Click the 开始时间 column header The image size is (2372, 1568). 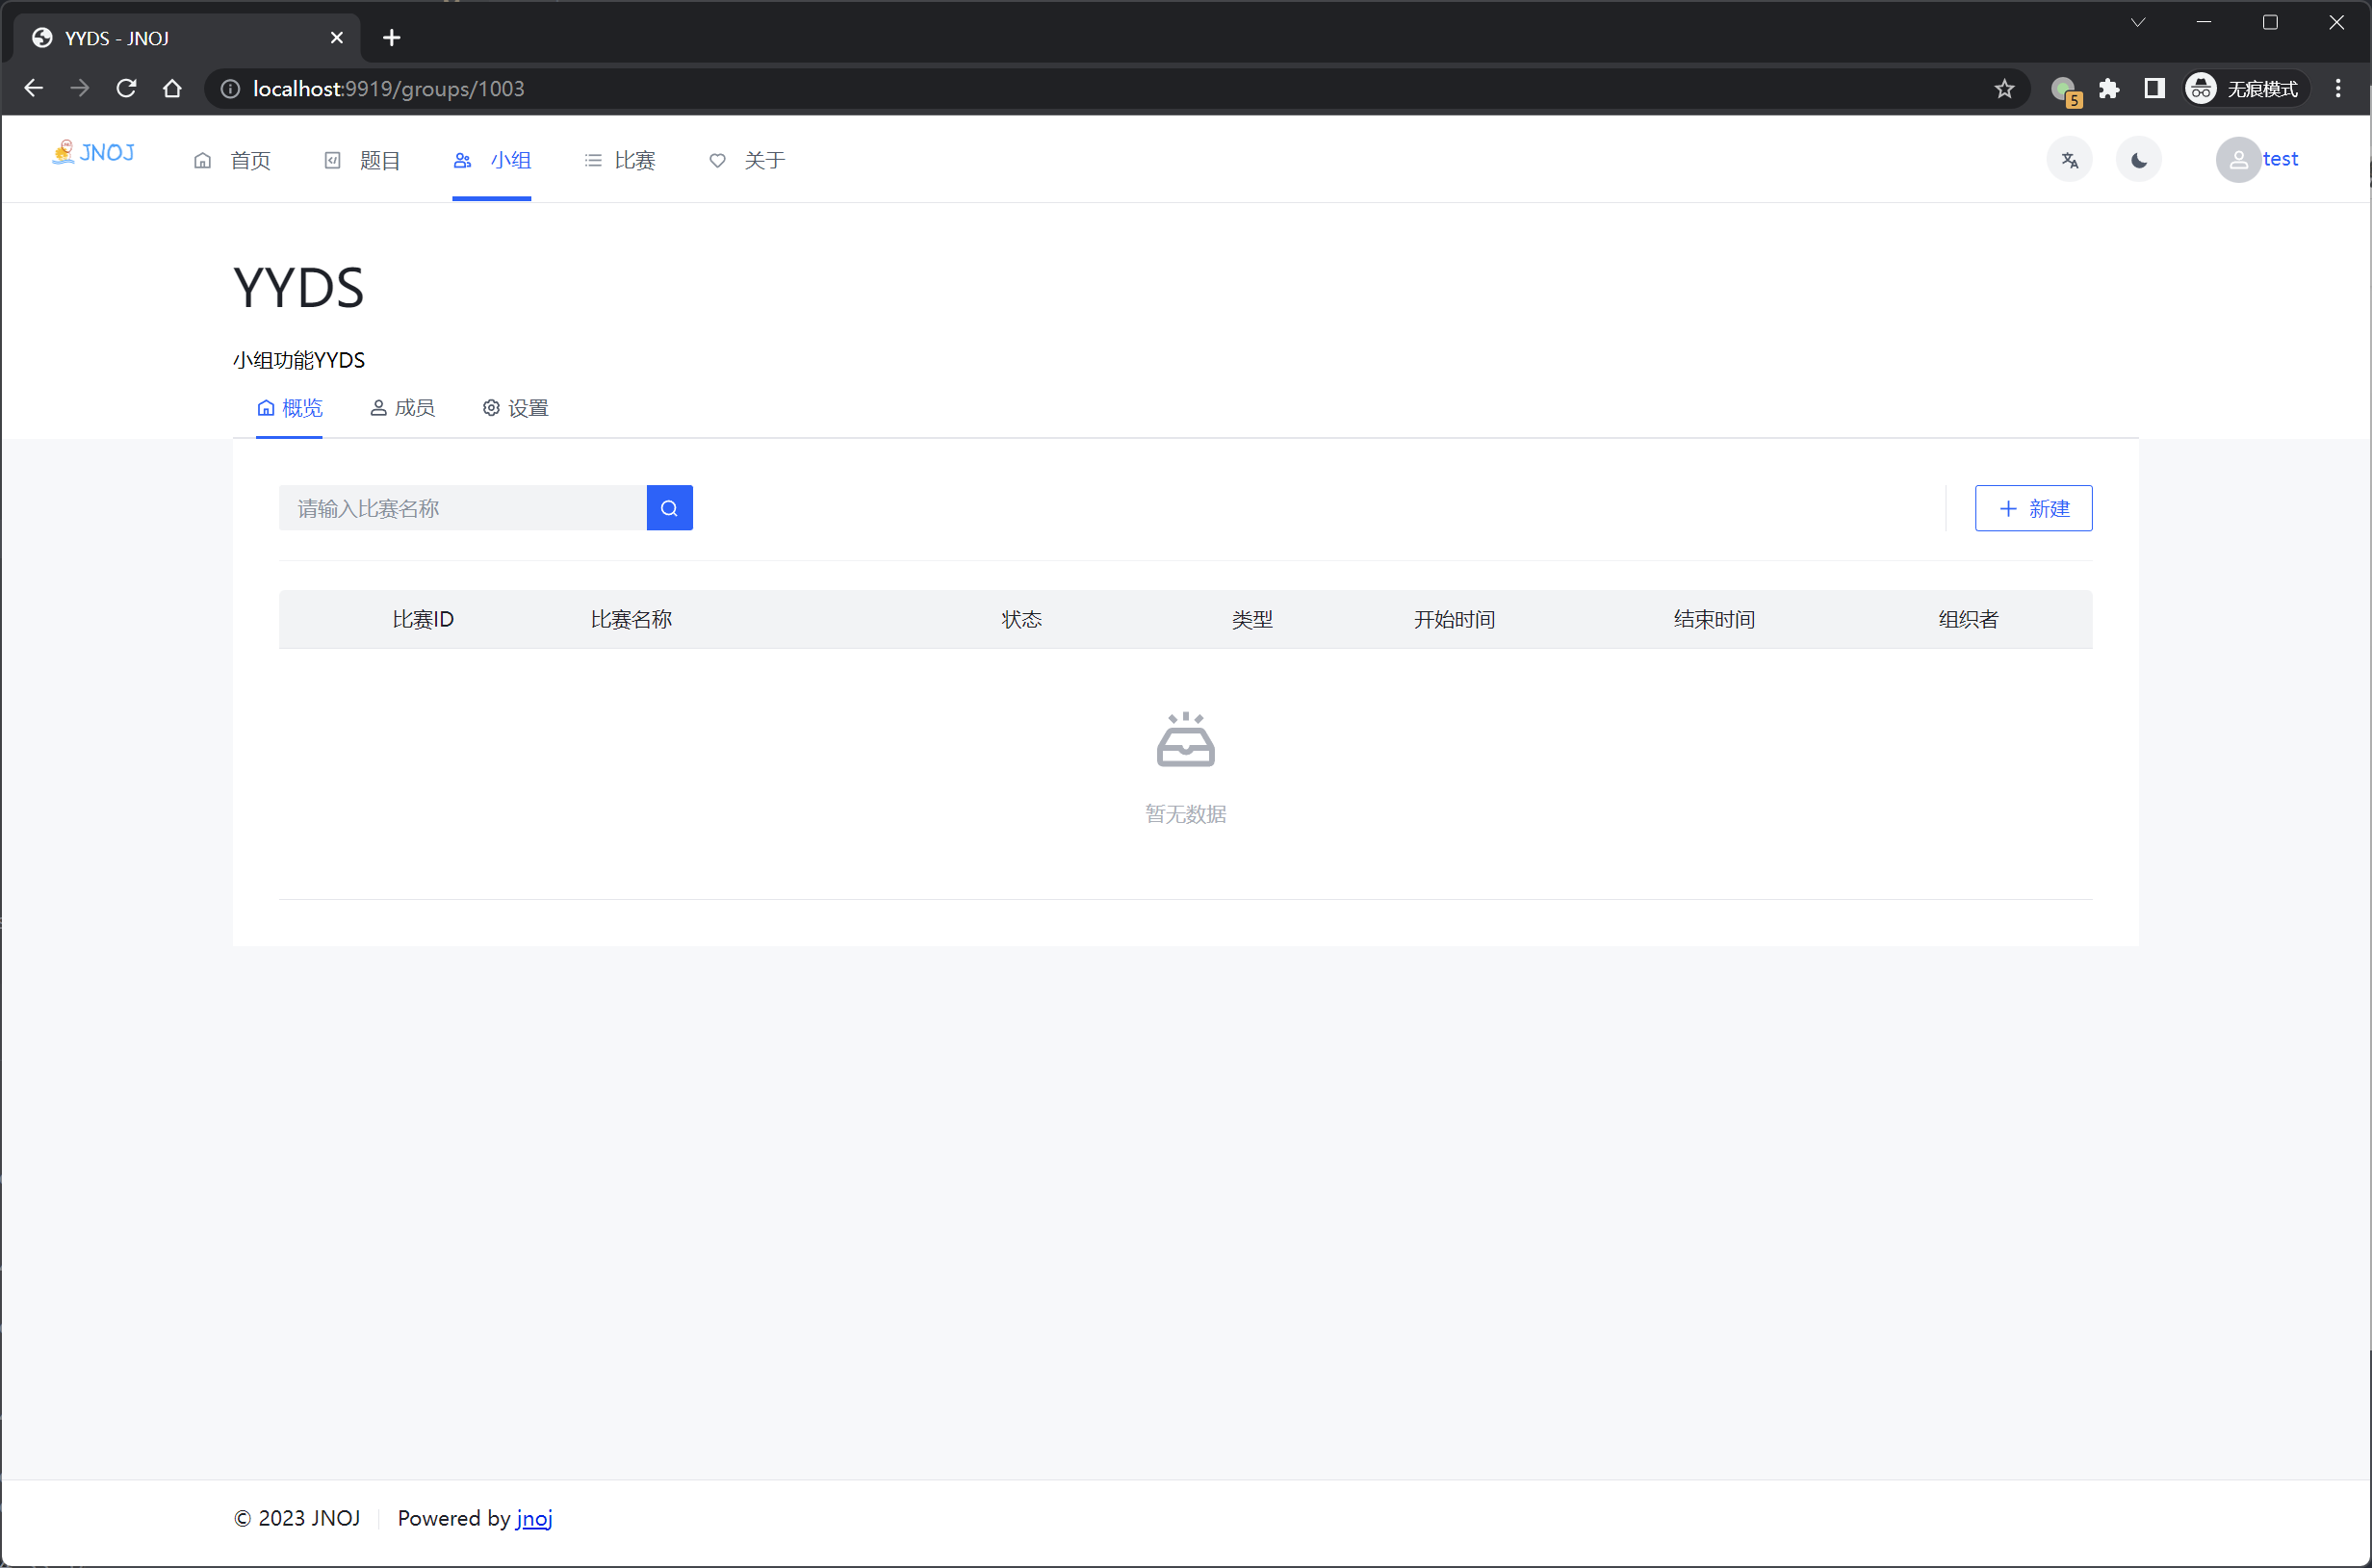(x=1454, y=619)
